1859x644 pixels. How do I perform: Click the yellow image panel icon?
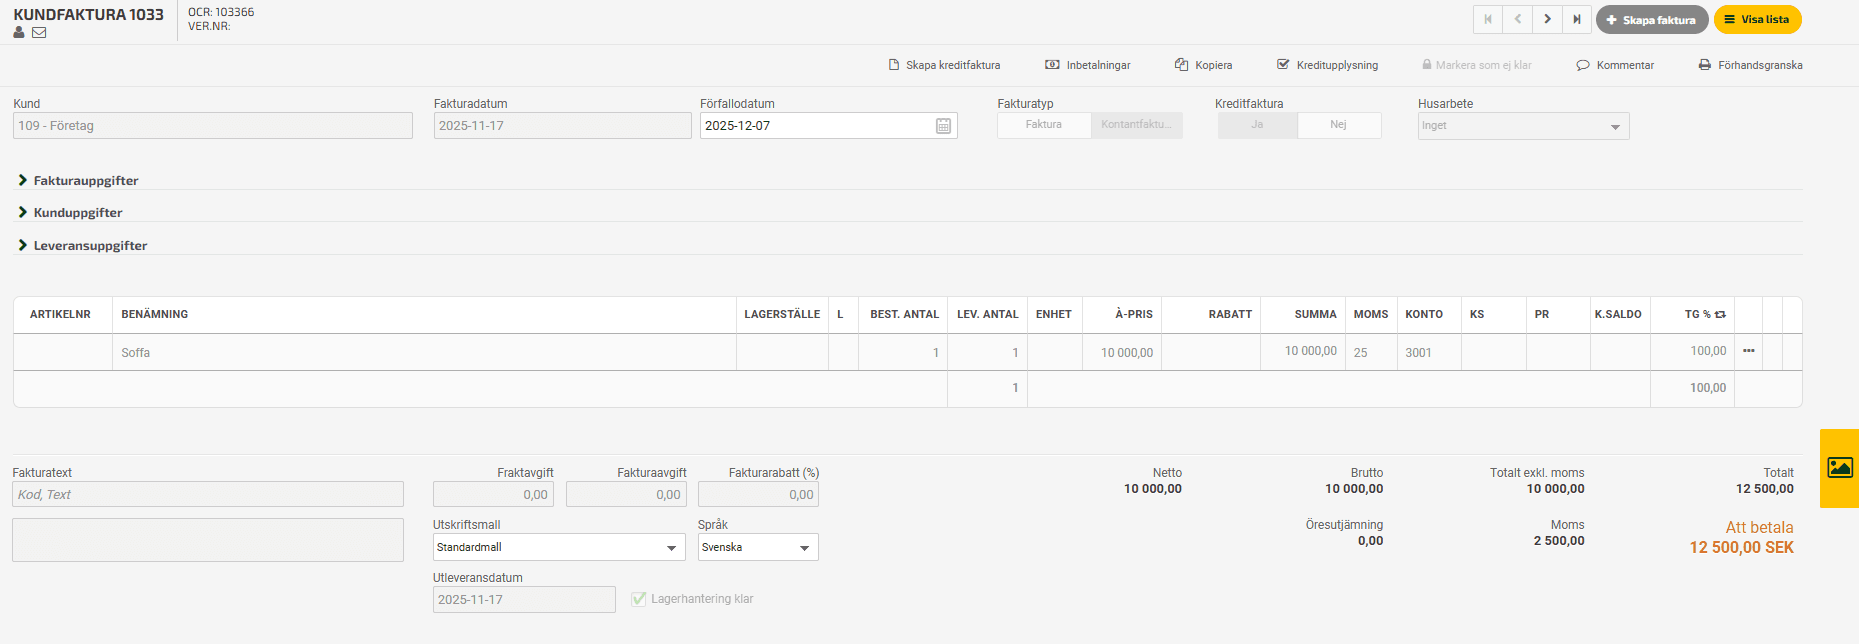[x=1840, y=468]
